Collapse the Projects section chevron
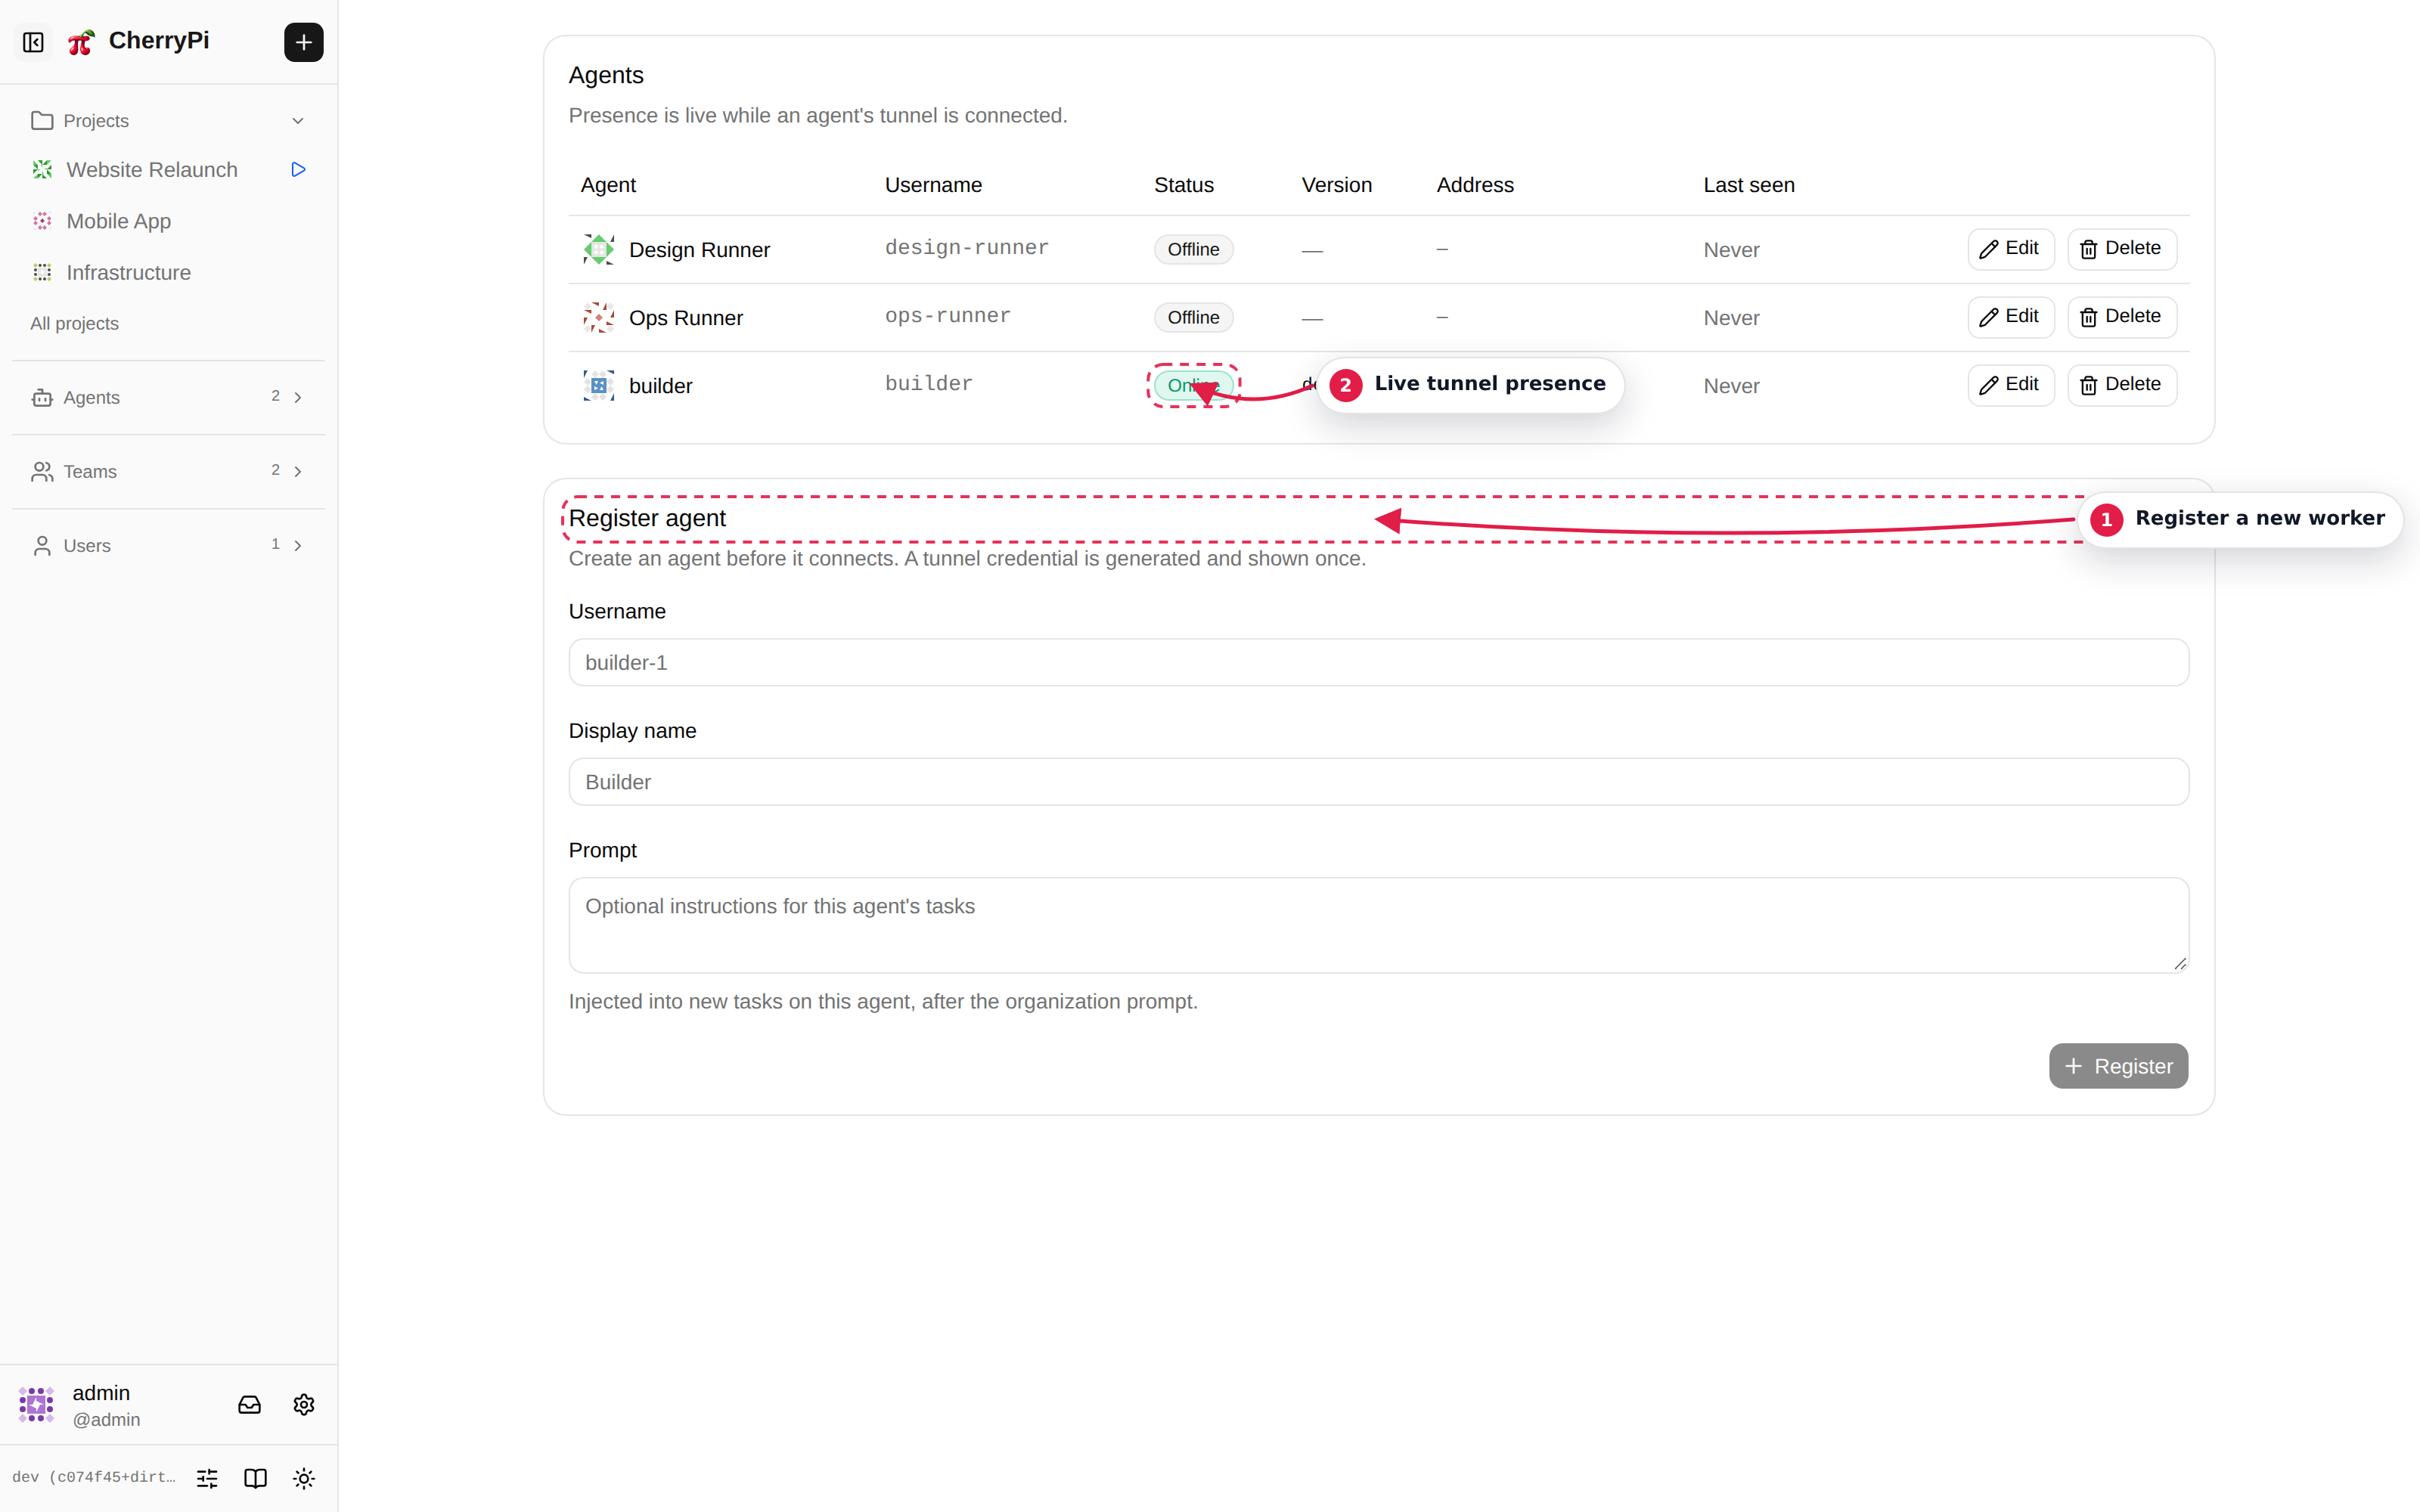This screenshot has width=2420, height=1512. [x=298, y=121]
